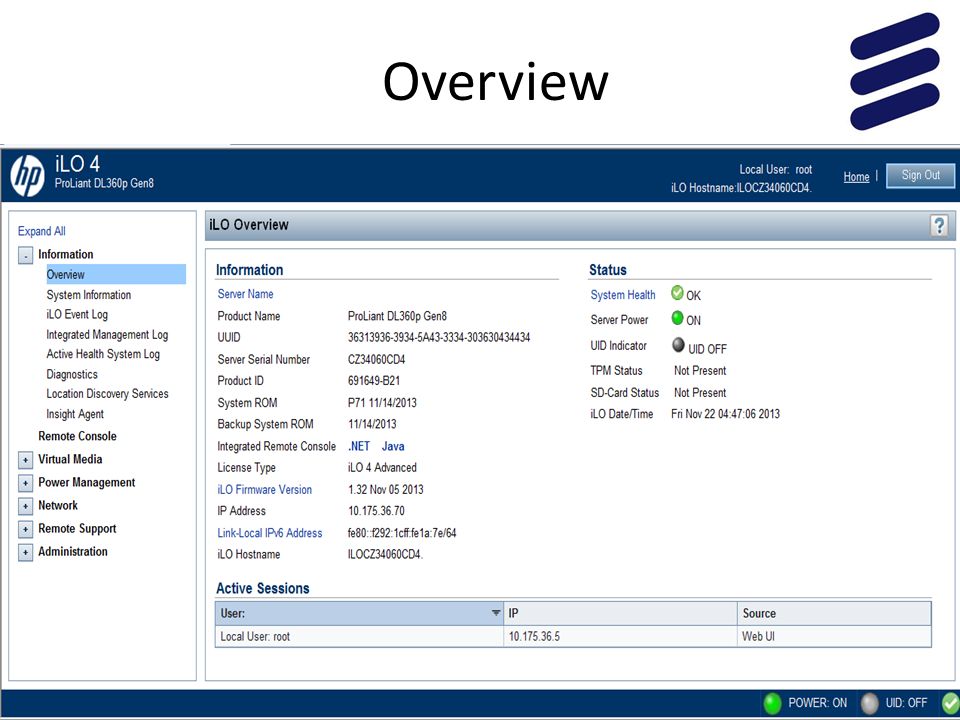Viewport: 960px width, 720px height.
Task: Click the Power Management label
Action: click(86, 482)
